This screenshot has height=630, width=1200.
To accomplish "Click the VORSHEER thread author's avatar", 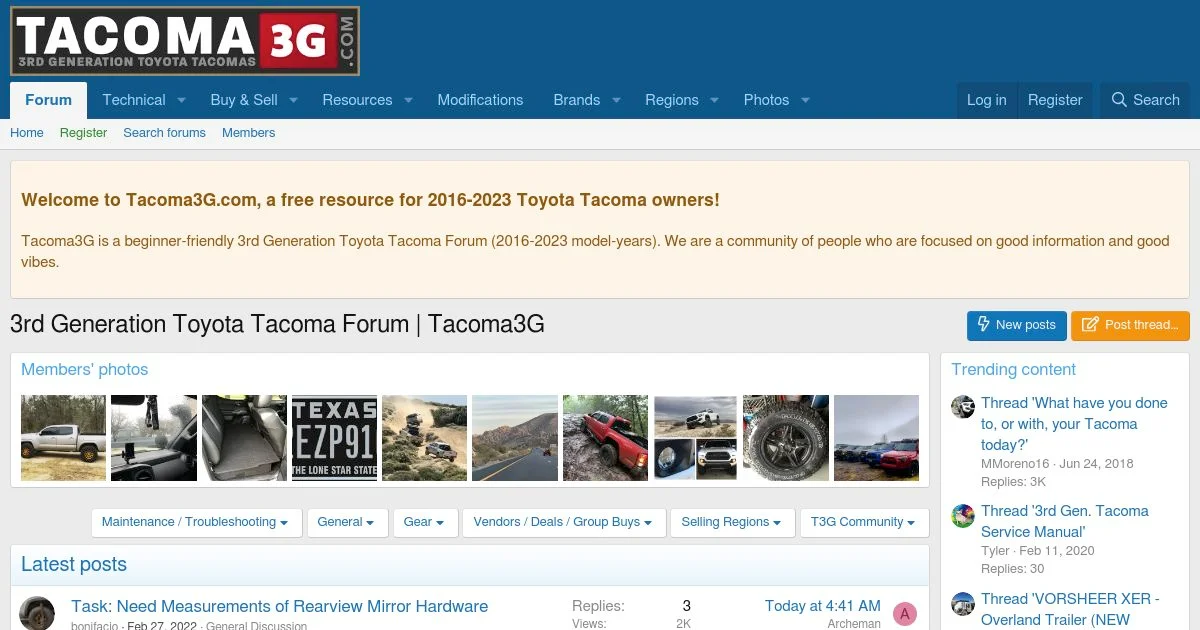I will pos(963,603).
